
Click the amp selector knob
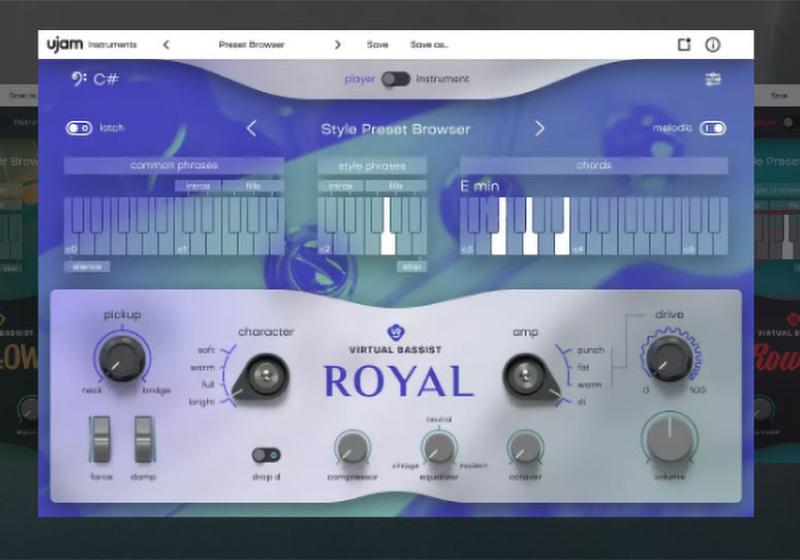pyautogui.click(x=526, y=375)
